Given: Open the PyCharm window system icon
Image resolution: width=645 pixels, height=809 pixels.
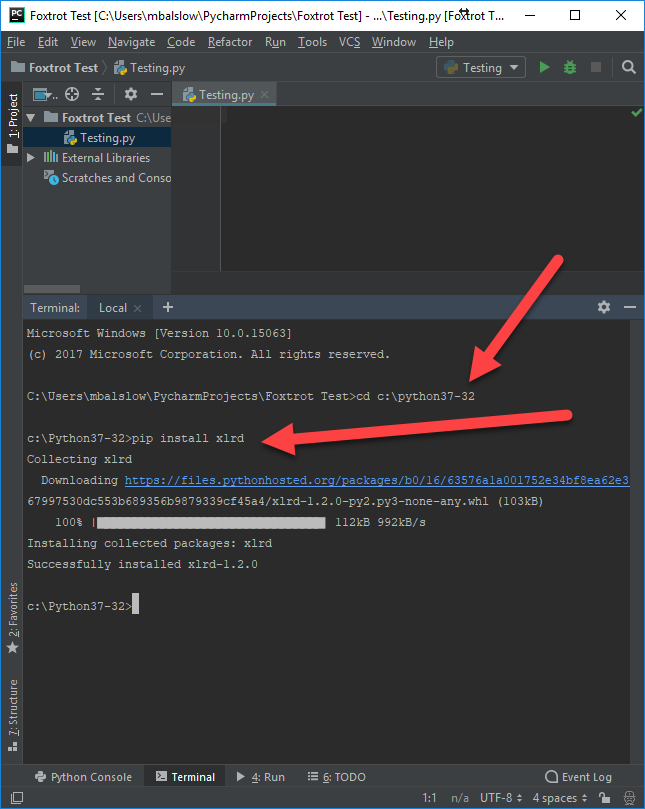Looking at the screenshot, I should [17, 15].
